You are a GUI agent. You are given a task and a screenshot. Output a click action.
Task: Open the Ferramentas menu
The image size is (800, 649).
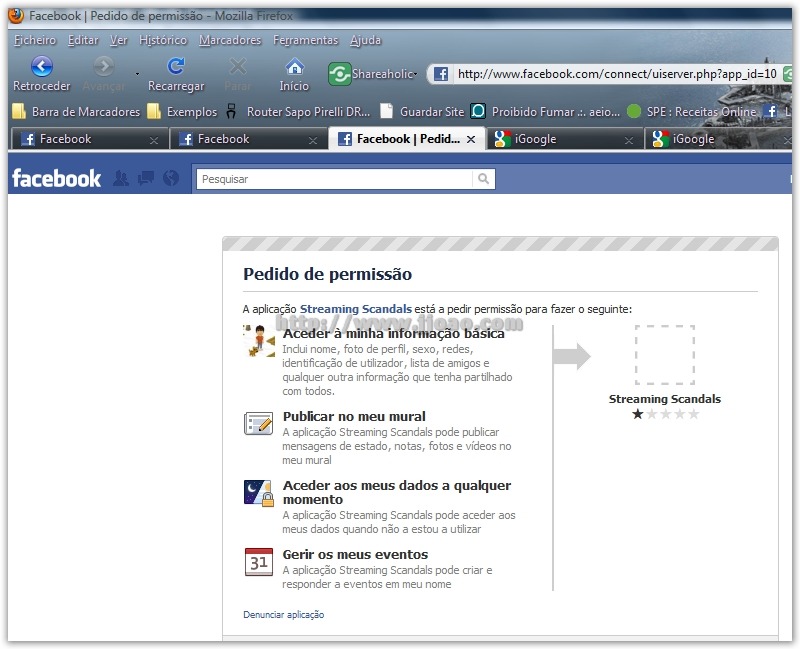[x=306, y=40]
